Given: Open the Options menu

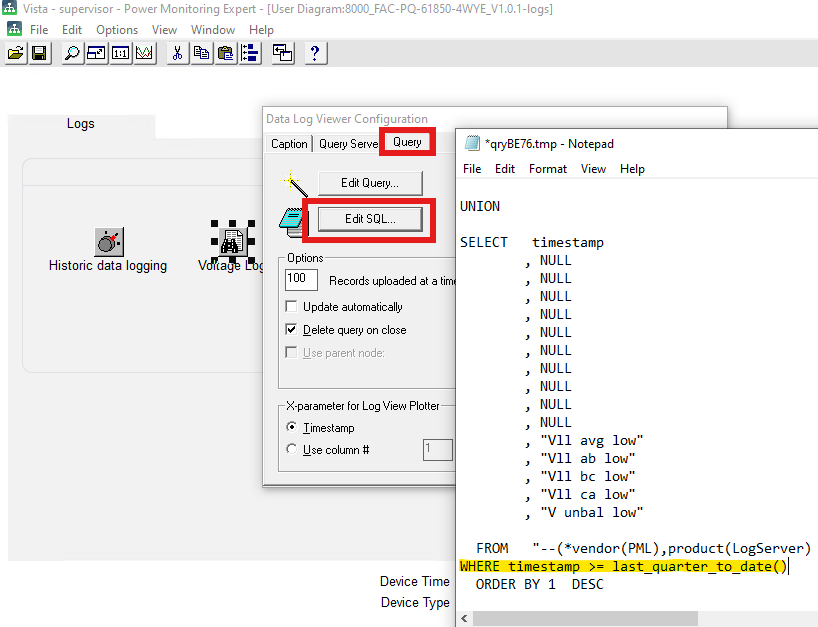Looking at the screenshot, I should click(117, 30).
